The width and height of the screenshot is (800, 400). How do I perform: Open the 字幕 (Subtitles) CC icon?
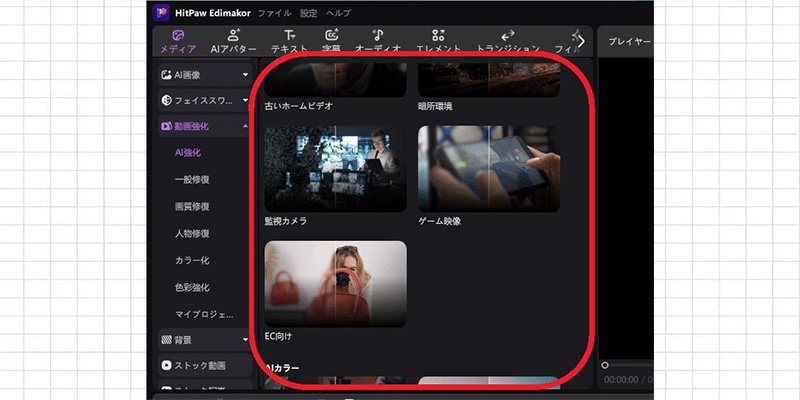332,35
